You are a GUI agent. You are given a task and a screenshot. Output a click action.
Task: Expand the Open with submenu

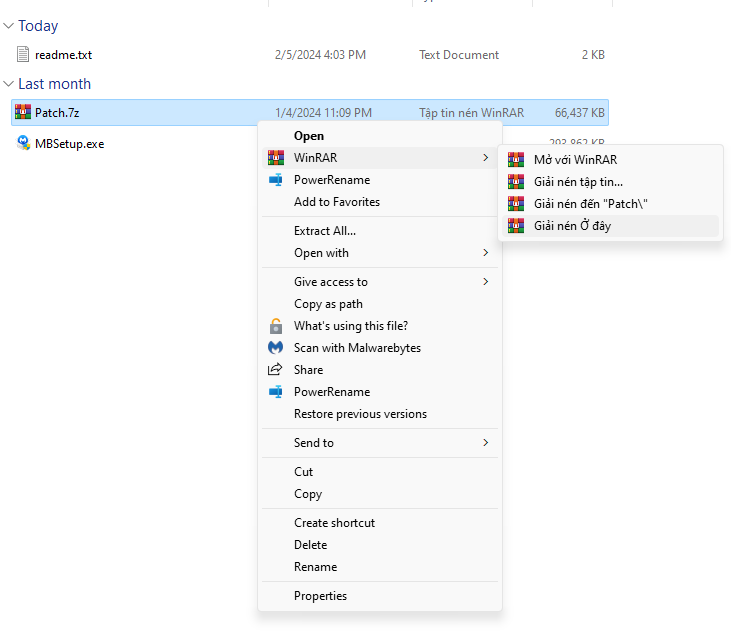[x=486, y=253]
